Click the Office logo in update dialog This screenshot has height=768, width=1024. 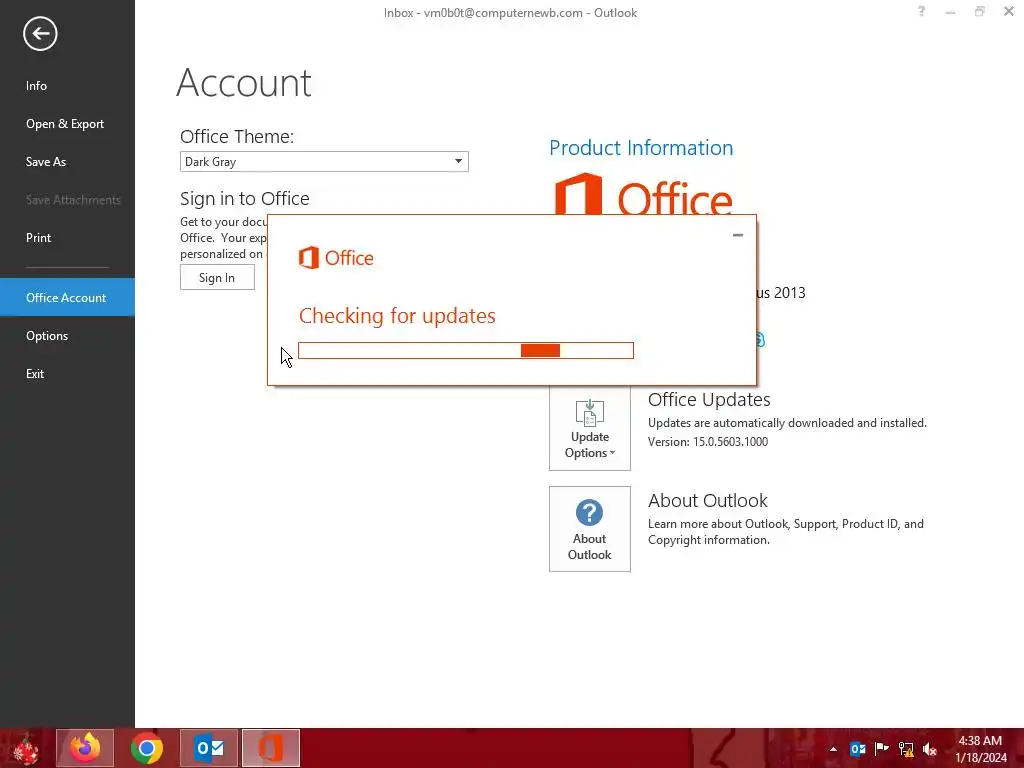pos(336,258)
